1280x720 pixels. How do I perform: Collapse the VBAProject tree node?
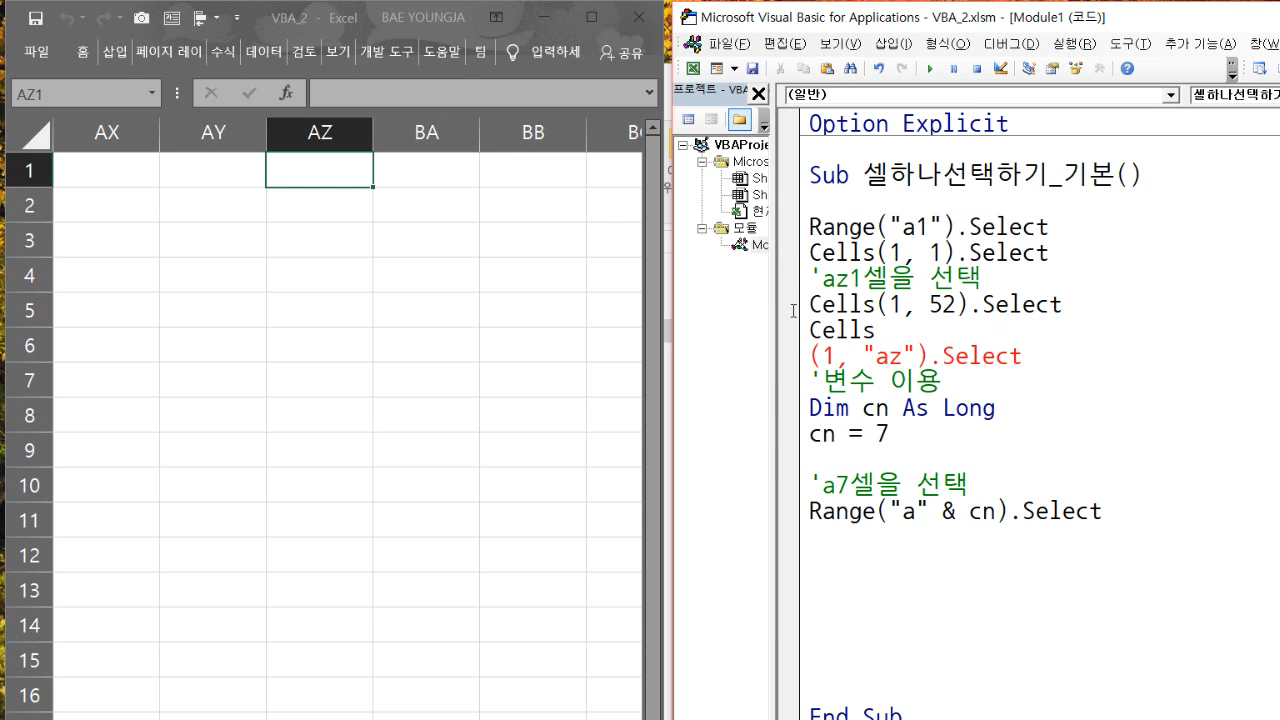[684, 145]
